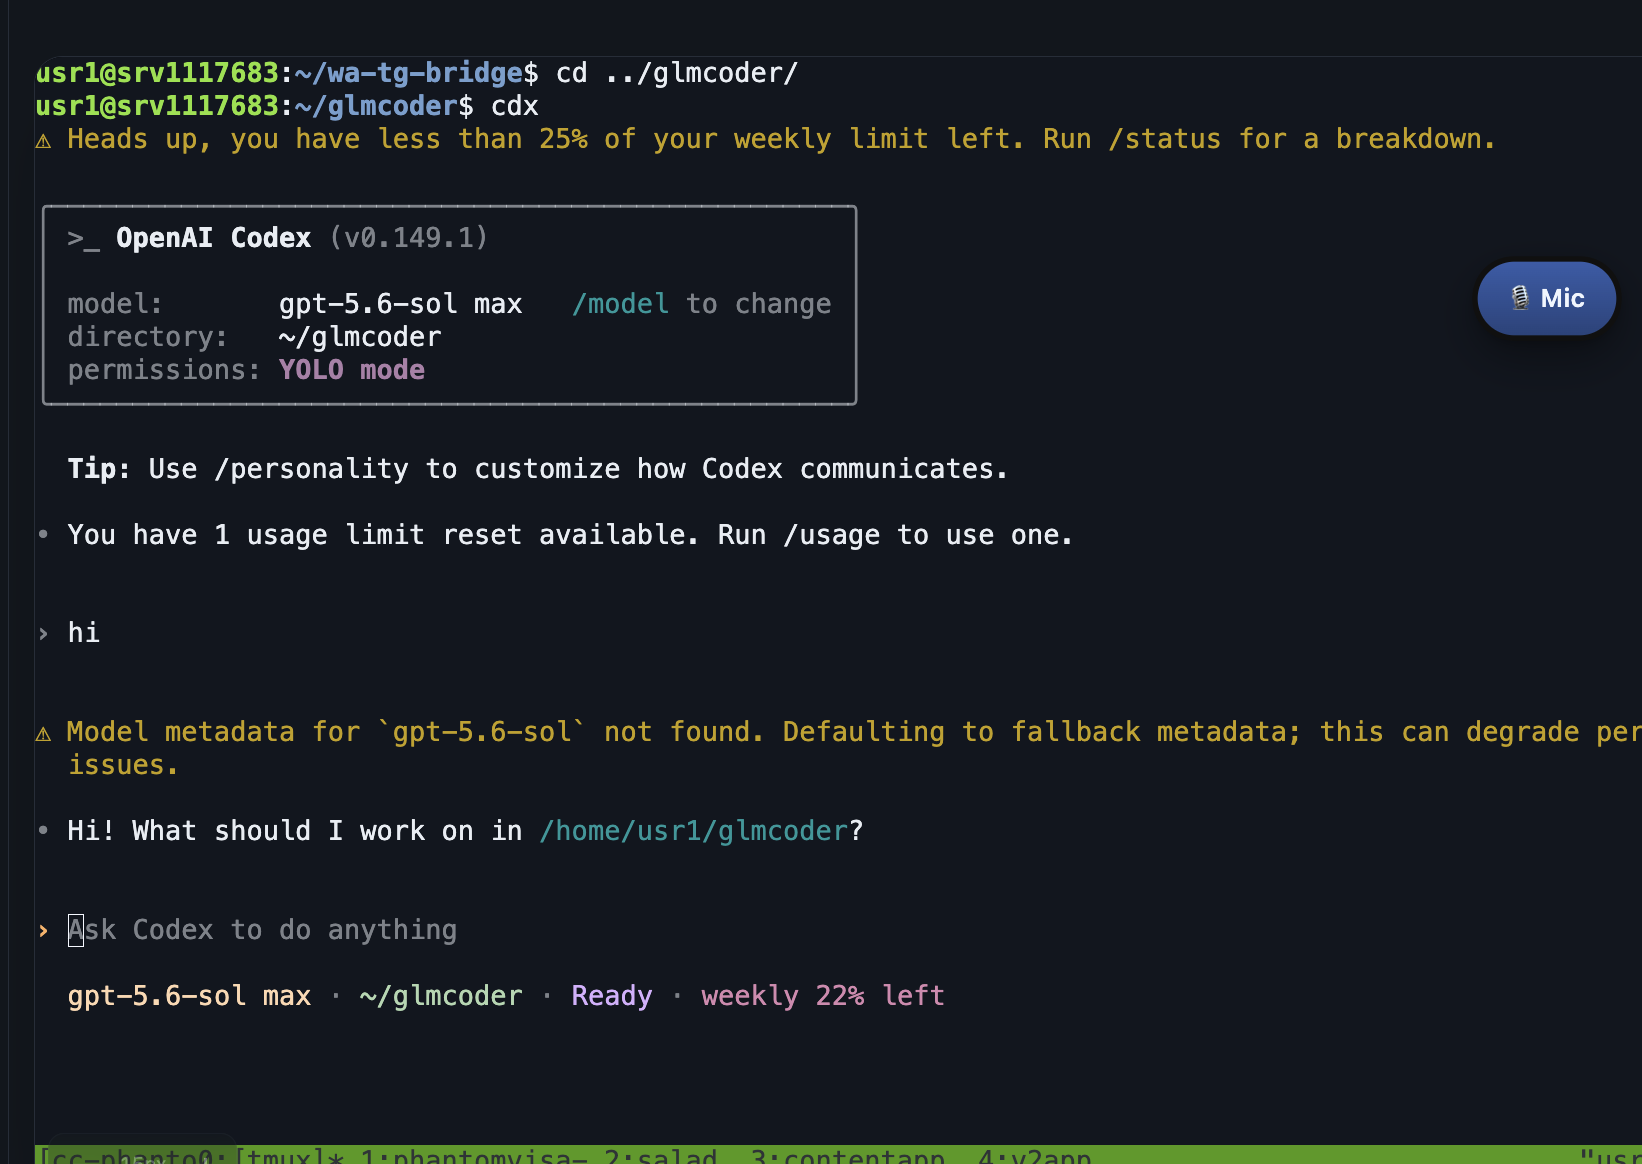
Task: Click the orange prompt chevron before the input
Action: pos(43,931)
